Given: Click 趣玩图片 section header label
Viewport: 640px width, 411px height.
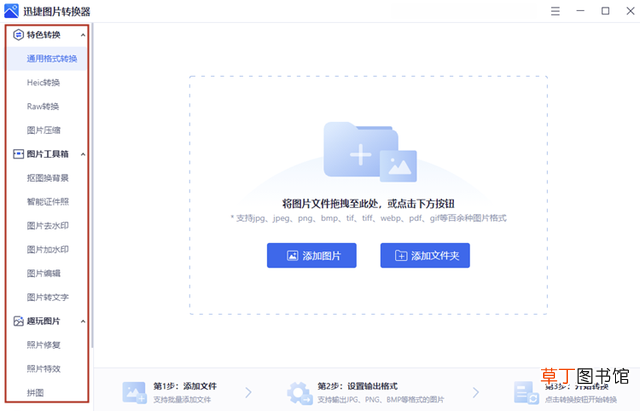Looking at the screenshot, I should tap(43, 321).
